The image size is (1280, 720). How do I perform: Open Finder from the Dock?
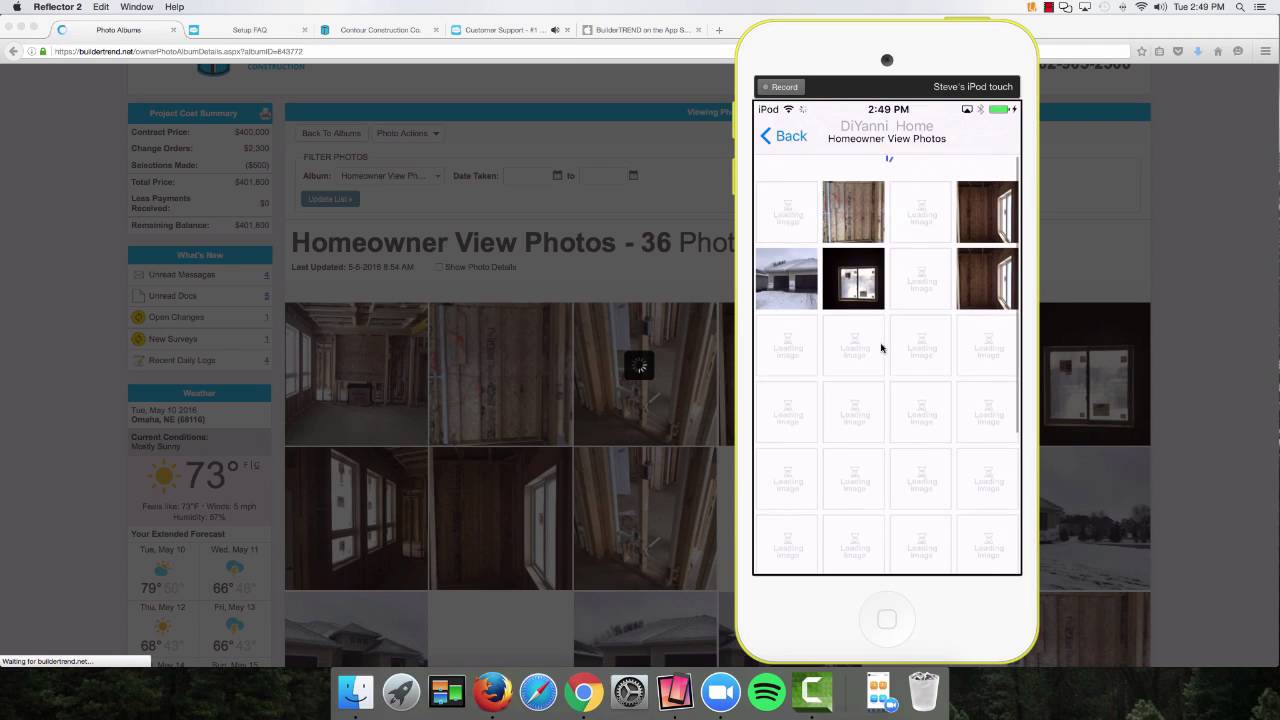(x=356, y=692)
